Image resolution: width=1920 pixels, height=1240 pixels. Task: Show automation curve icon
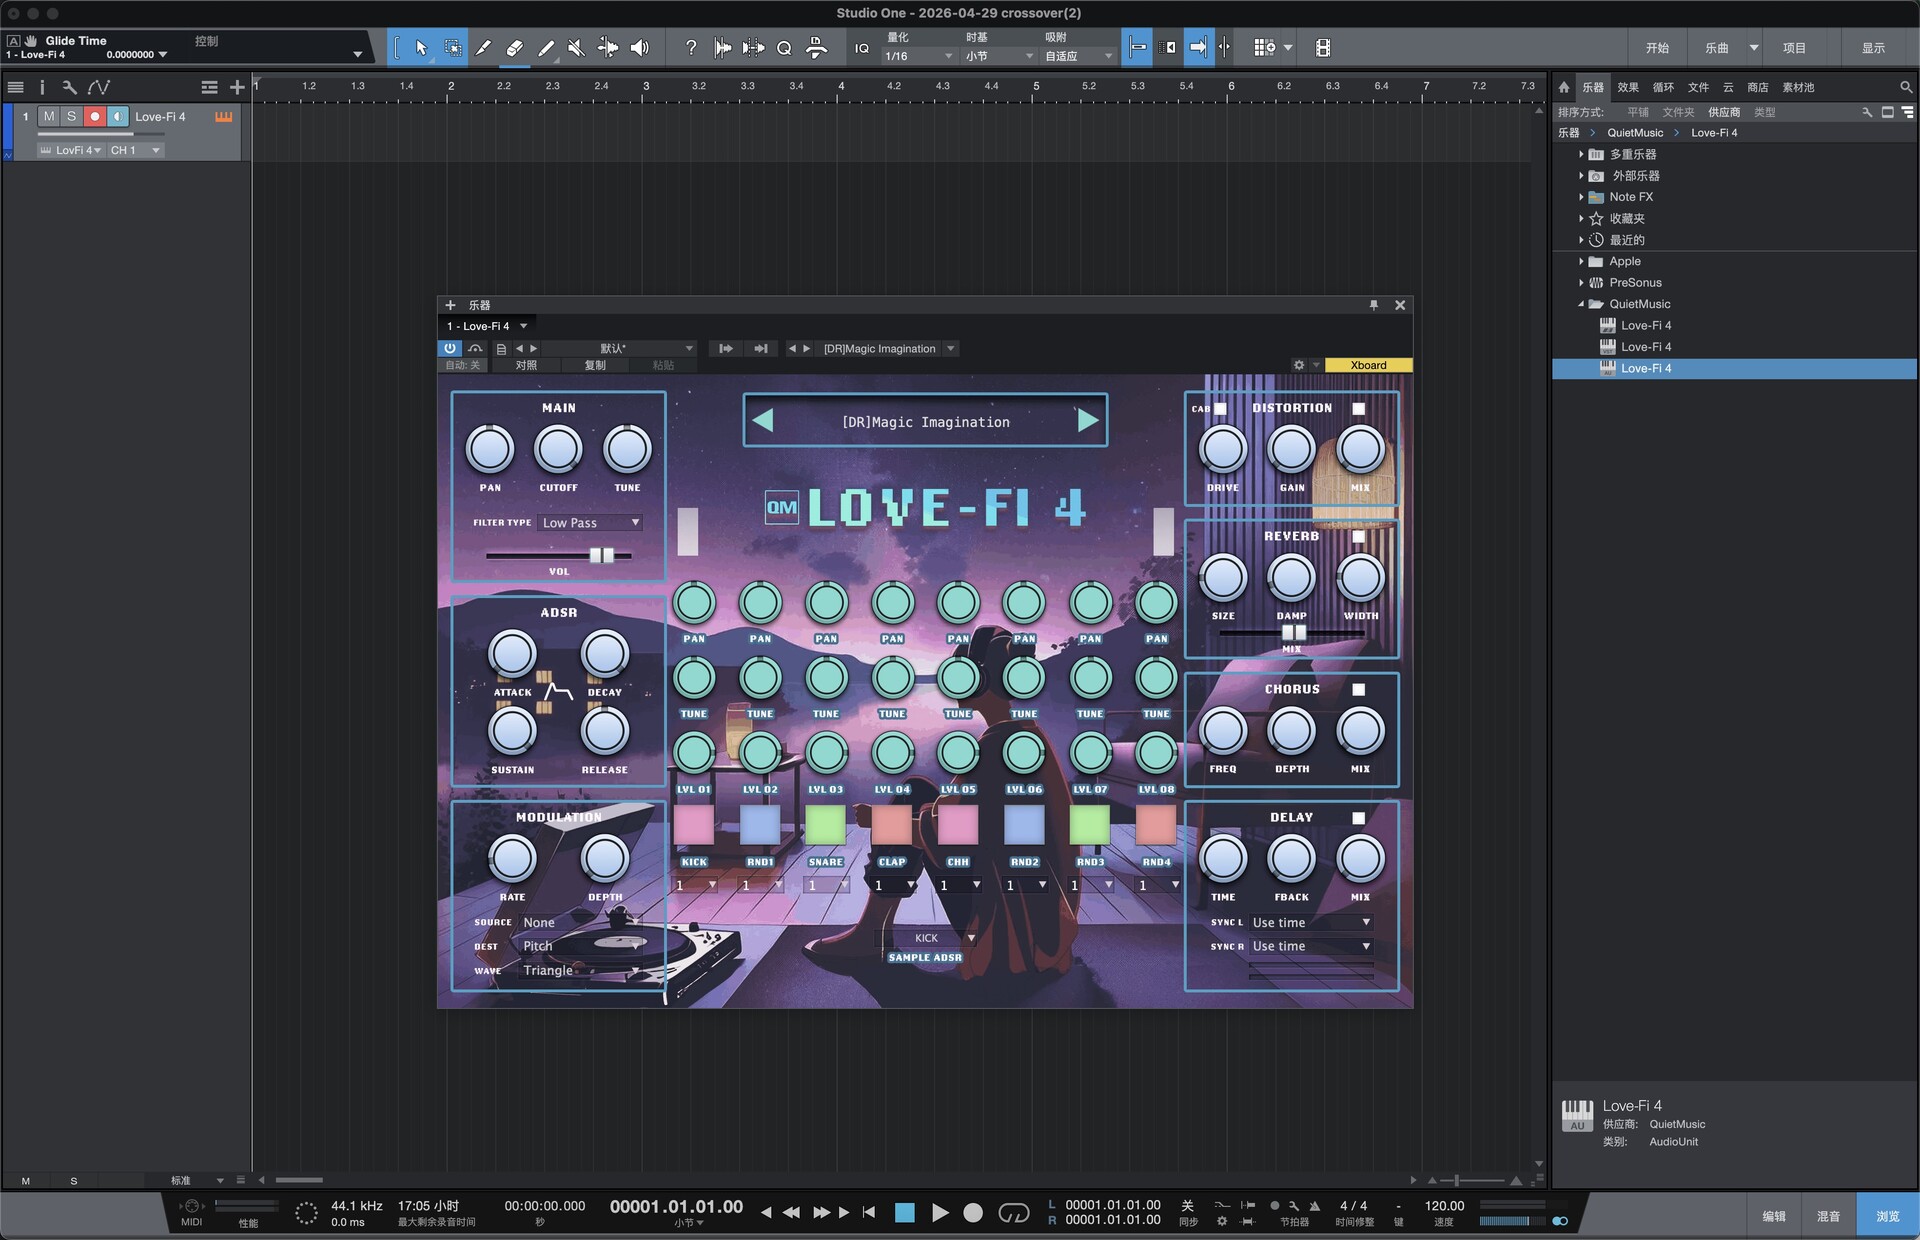(99, 87)
